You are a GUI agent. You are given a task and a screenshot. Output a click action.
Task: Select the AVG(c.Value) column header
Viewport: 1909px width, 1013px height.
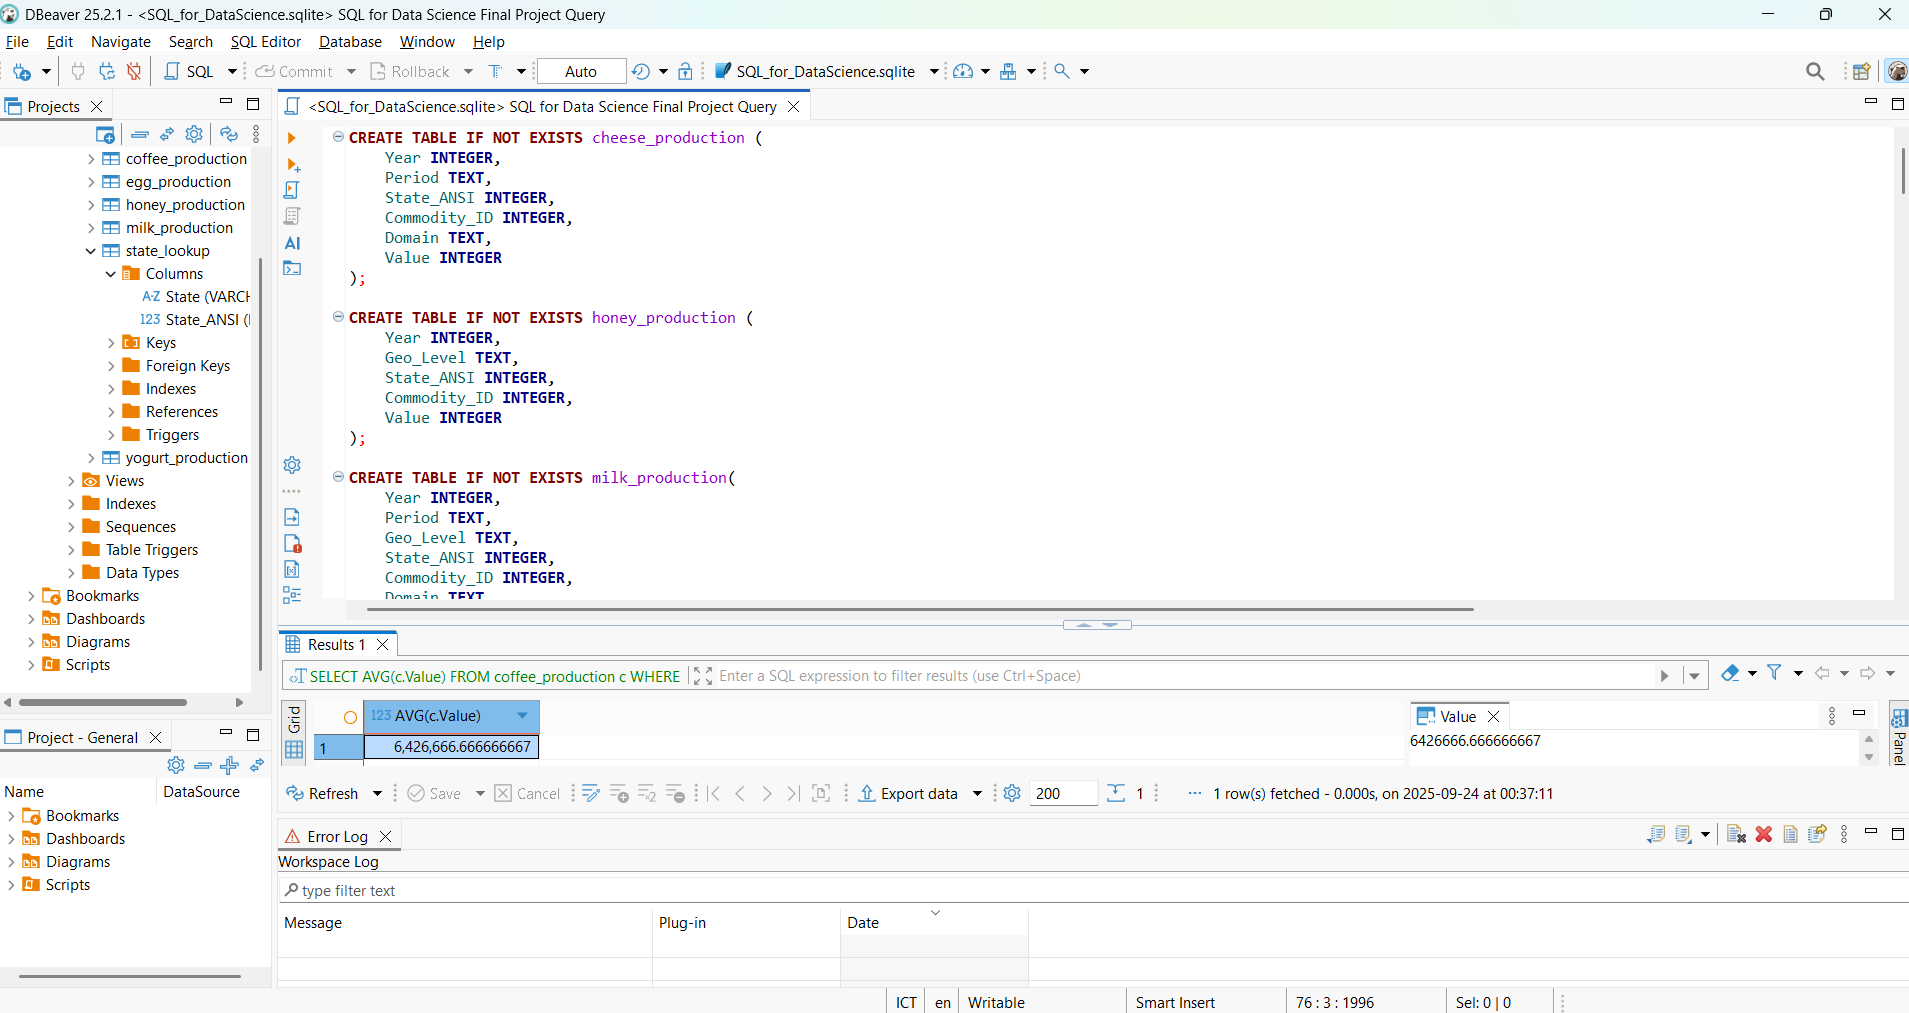pos(438,716)
